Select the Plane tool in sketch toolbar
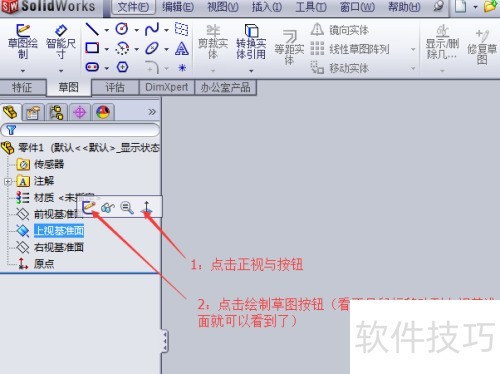 pos(182,29)
